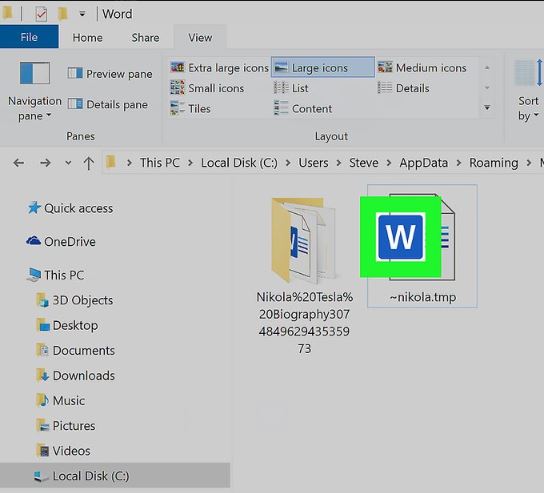544x493 pixels.
Task: Switch to the Home ribbon tab
Action: tap(87, 37)
